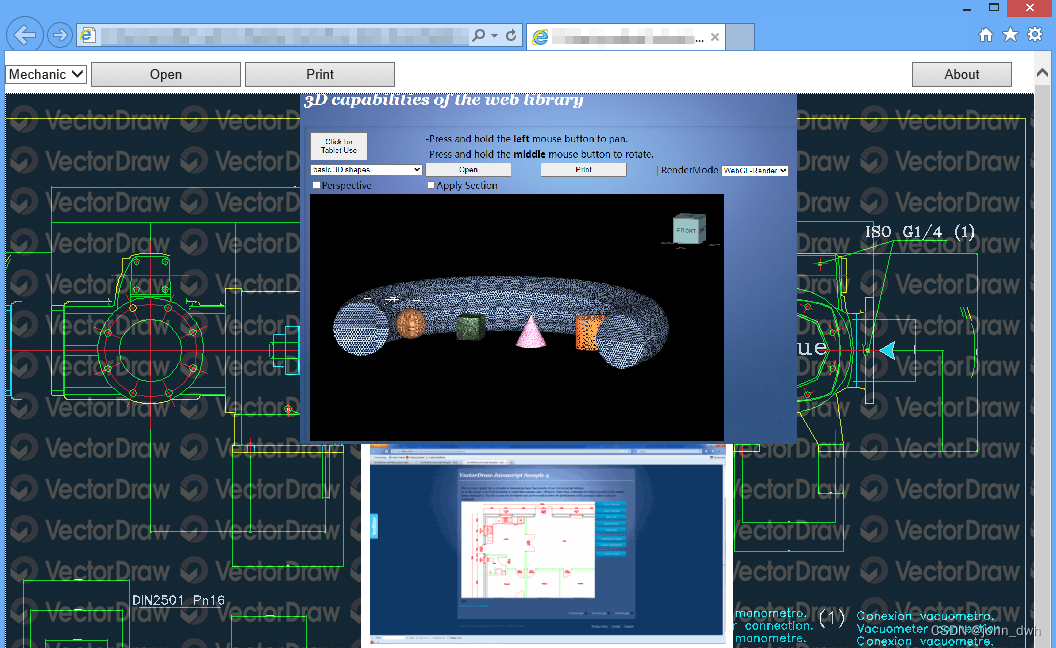
Task: Open the browser Tools gear icon
Action: [x=1035, y=33]
